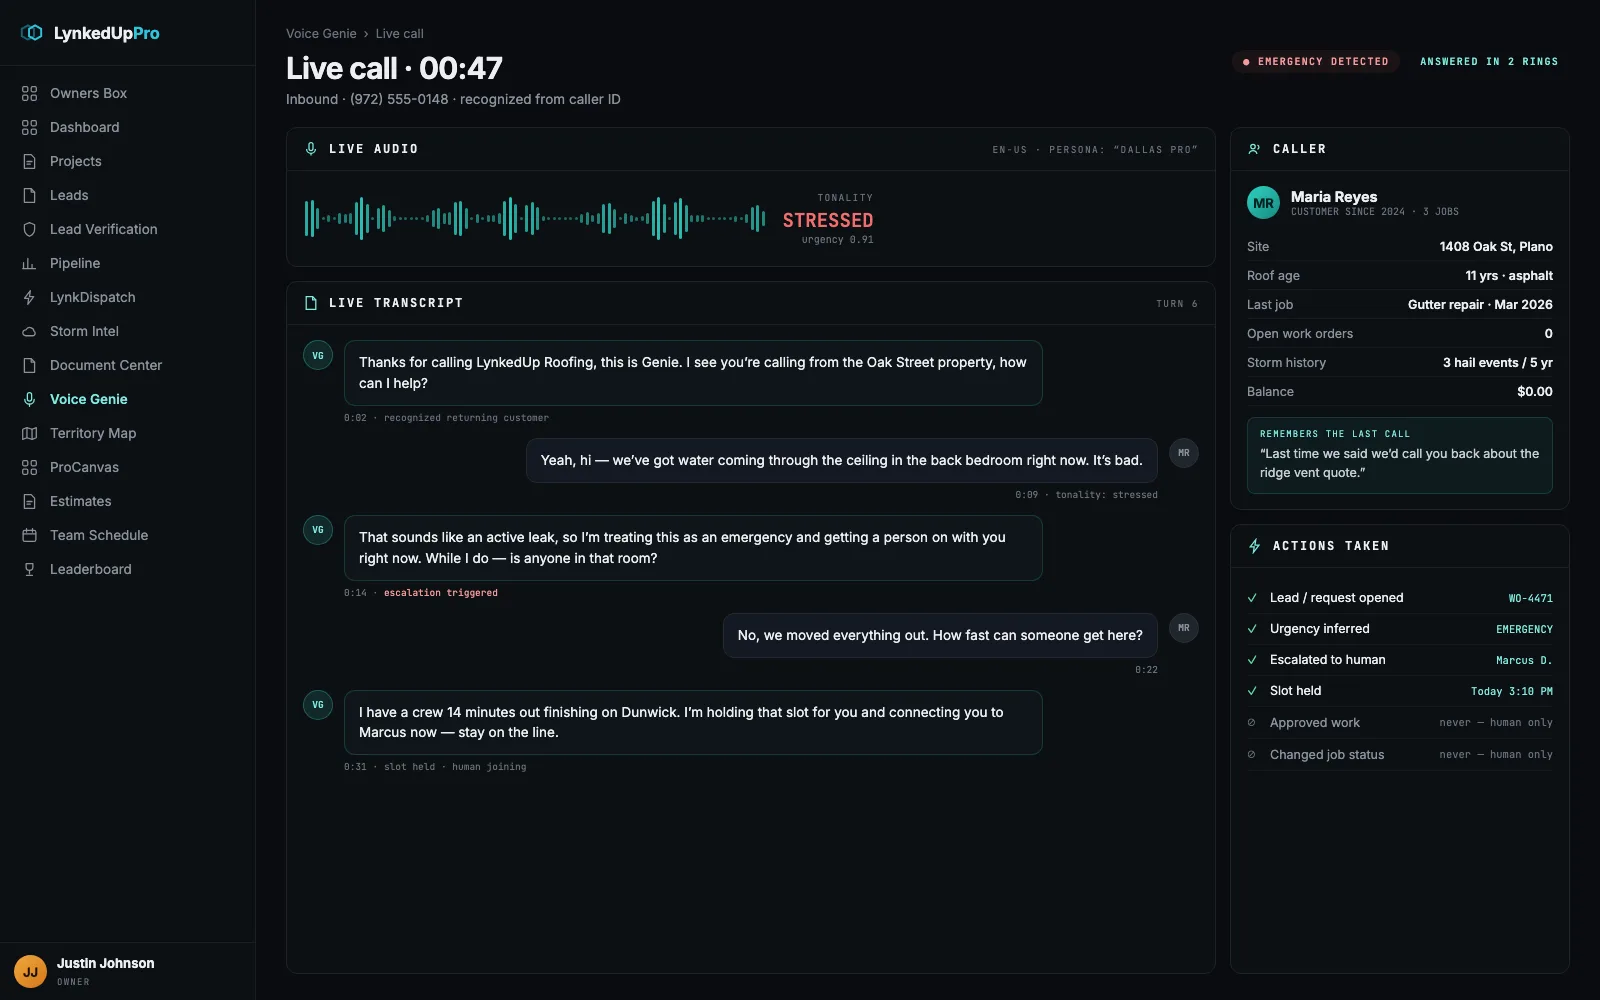Open Owners Box grid icon

tap(29, 93)
